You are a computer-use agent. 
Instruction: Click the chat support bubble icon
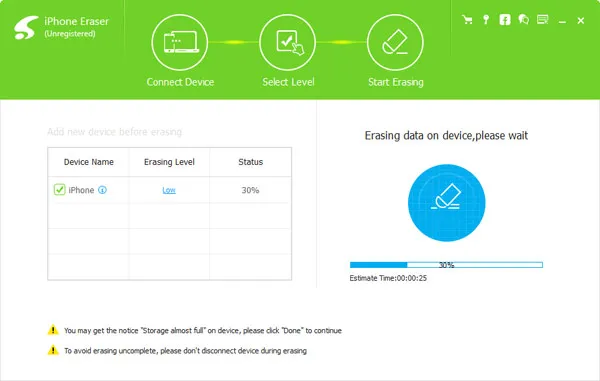point(523,20)
